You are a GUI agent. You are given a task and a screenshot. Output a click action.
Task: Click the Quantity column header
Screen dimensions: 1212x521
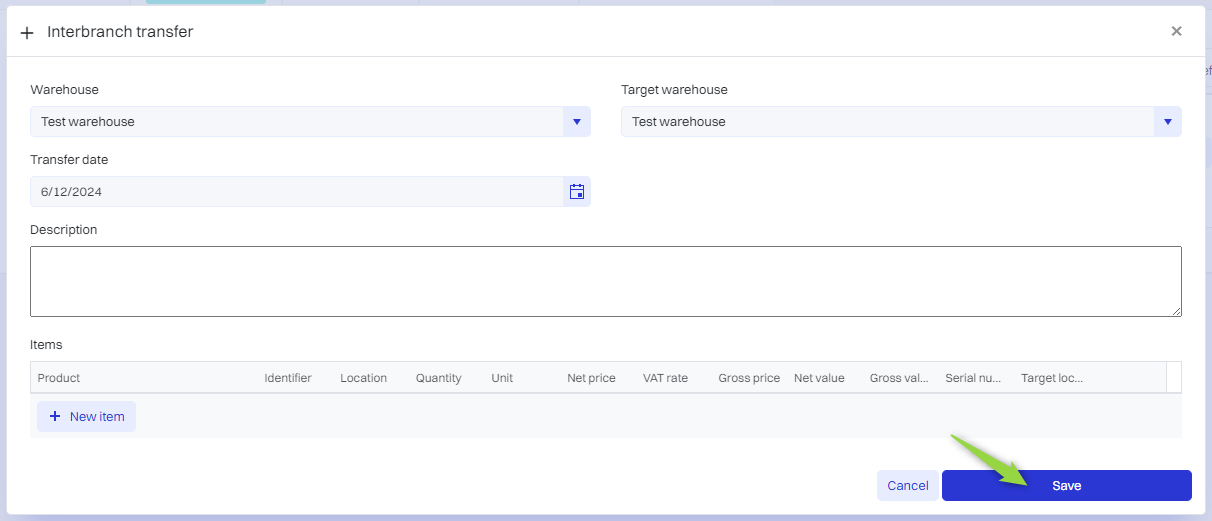pyautogui.click(x=439, y=378)
